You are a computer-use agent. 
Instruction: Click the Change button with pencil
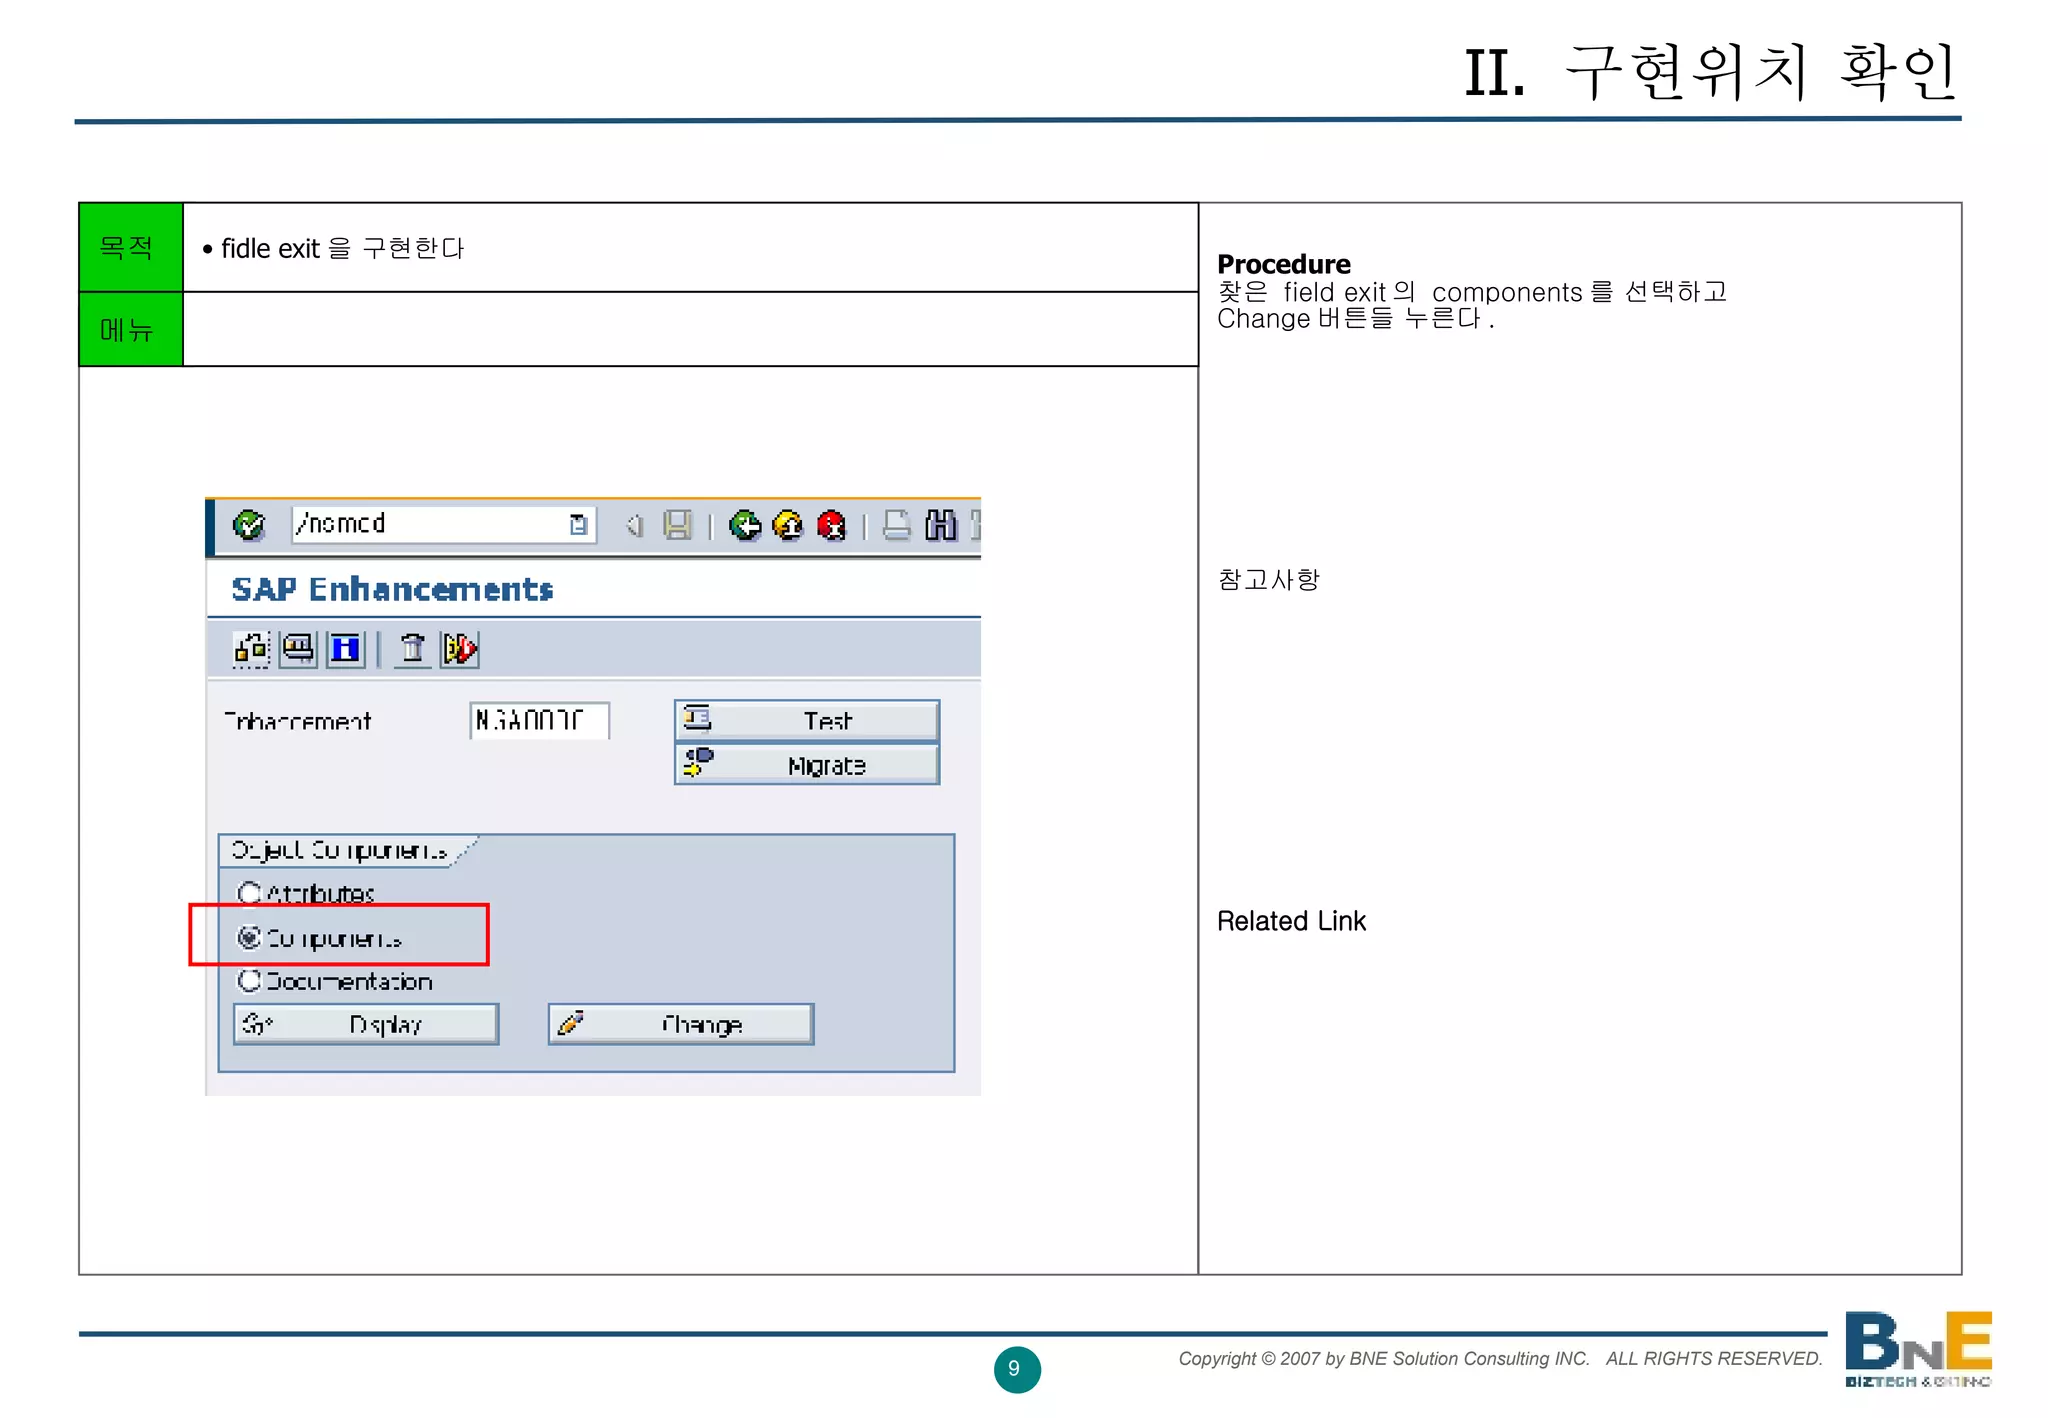pyautogui.click(x=681, y=1024)
